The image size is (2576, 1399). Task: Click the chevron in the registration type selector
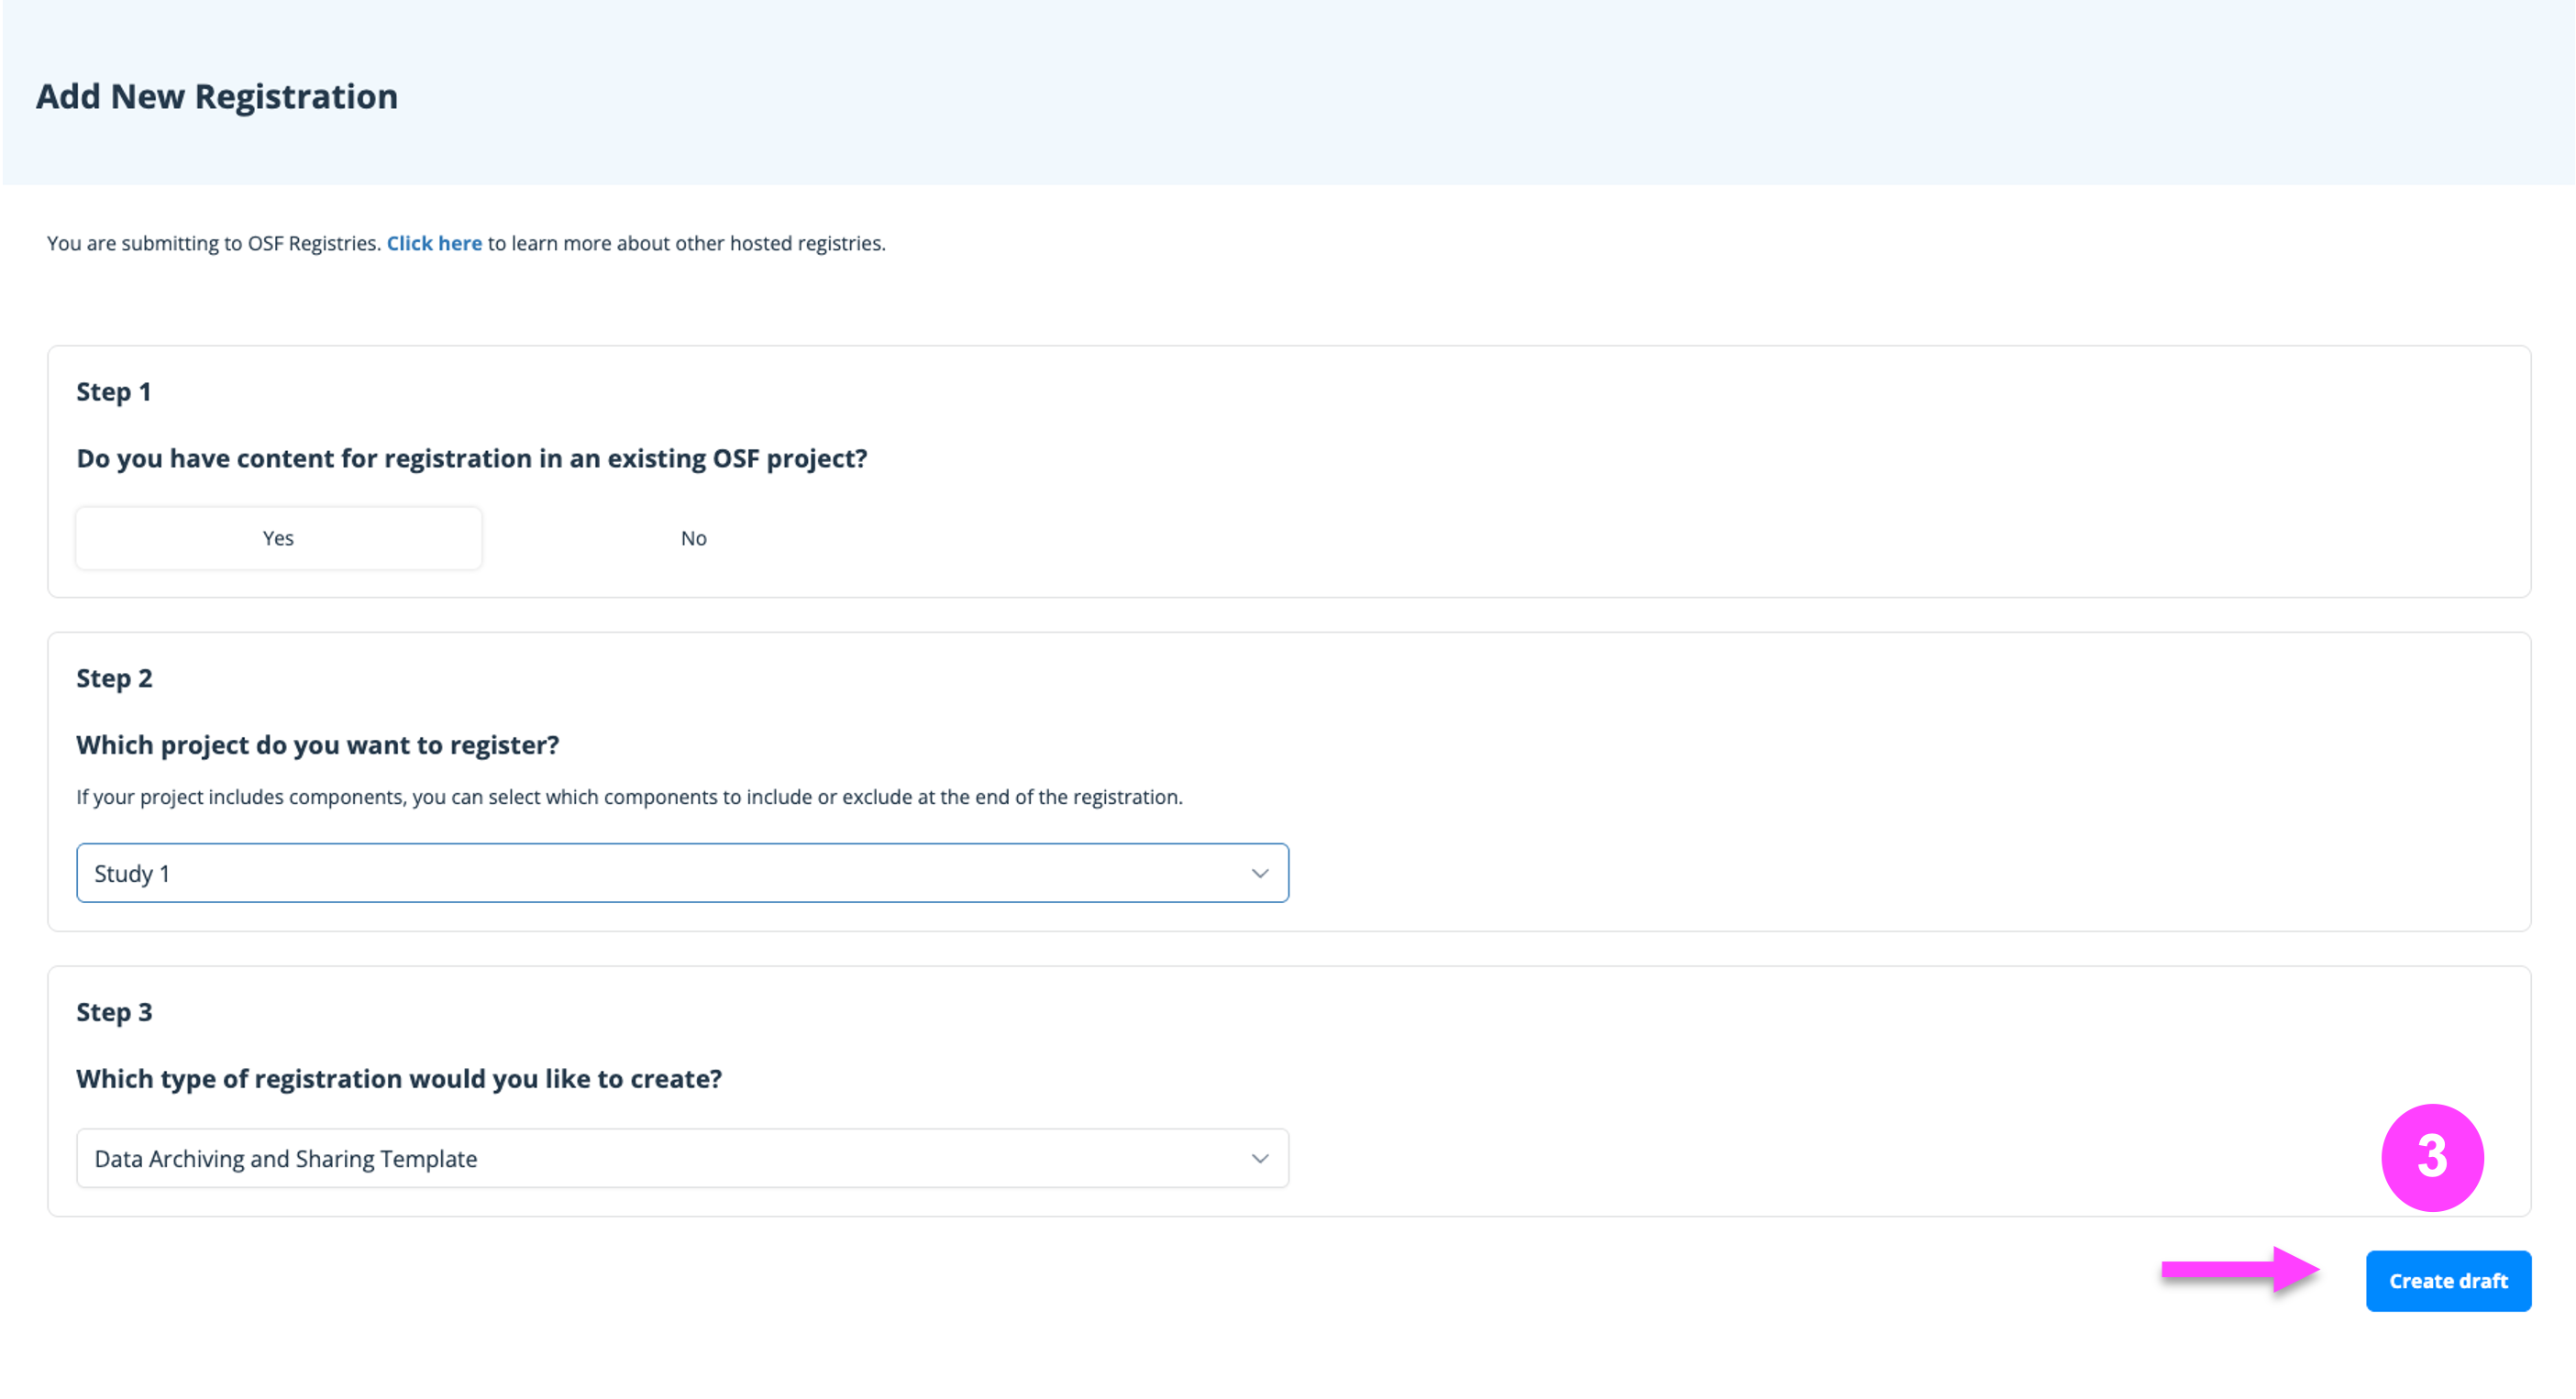(1259, 1158)
